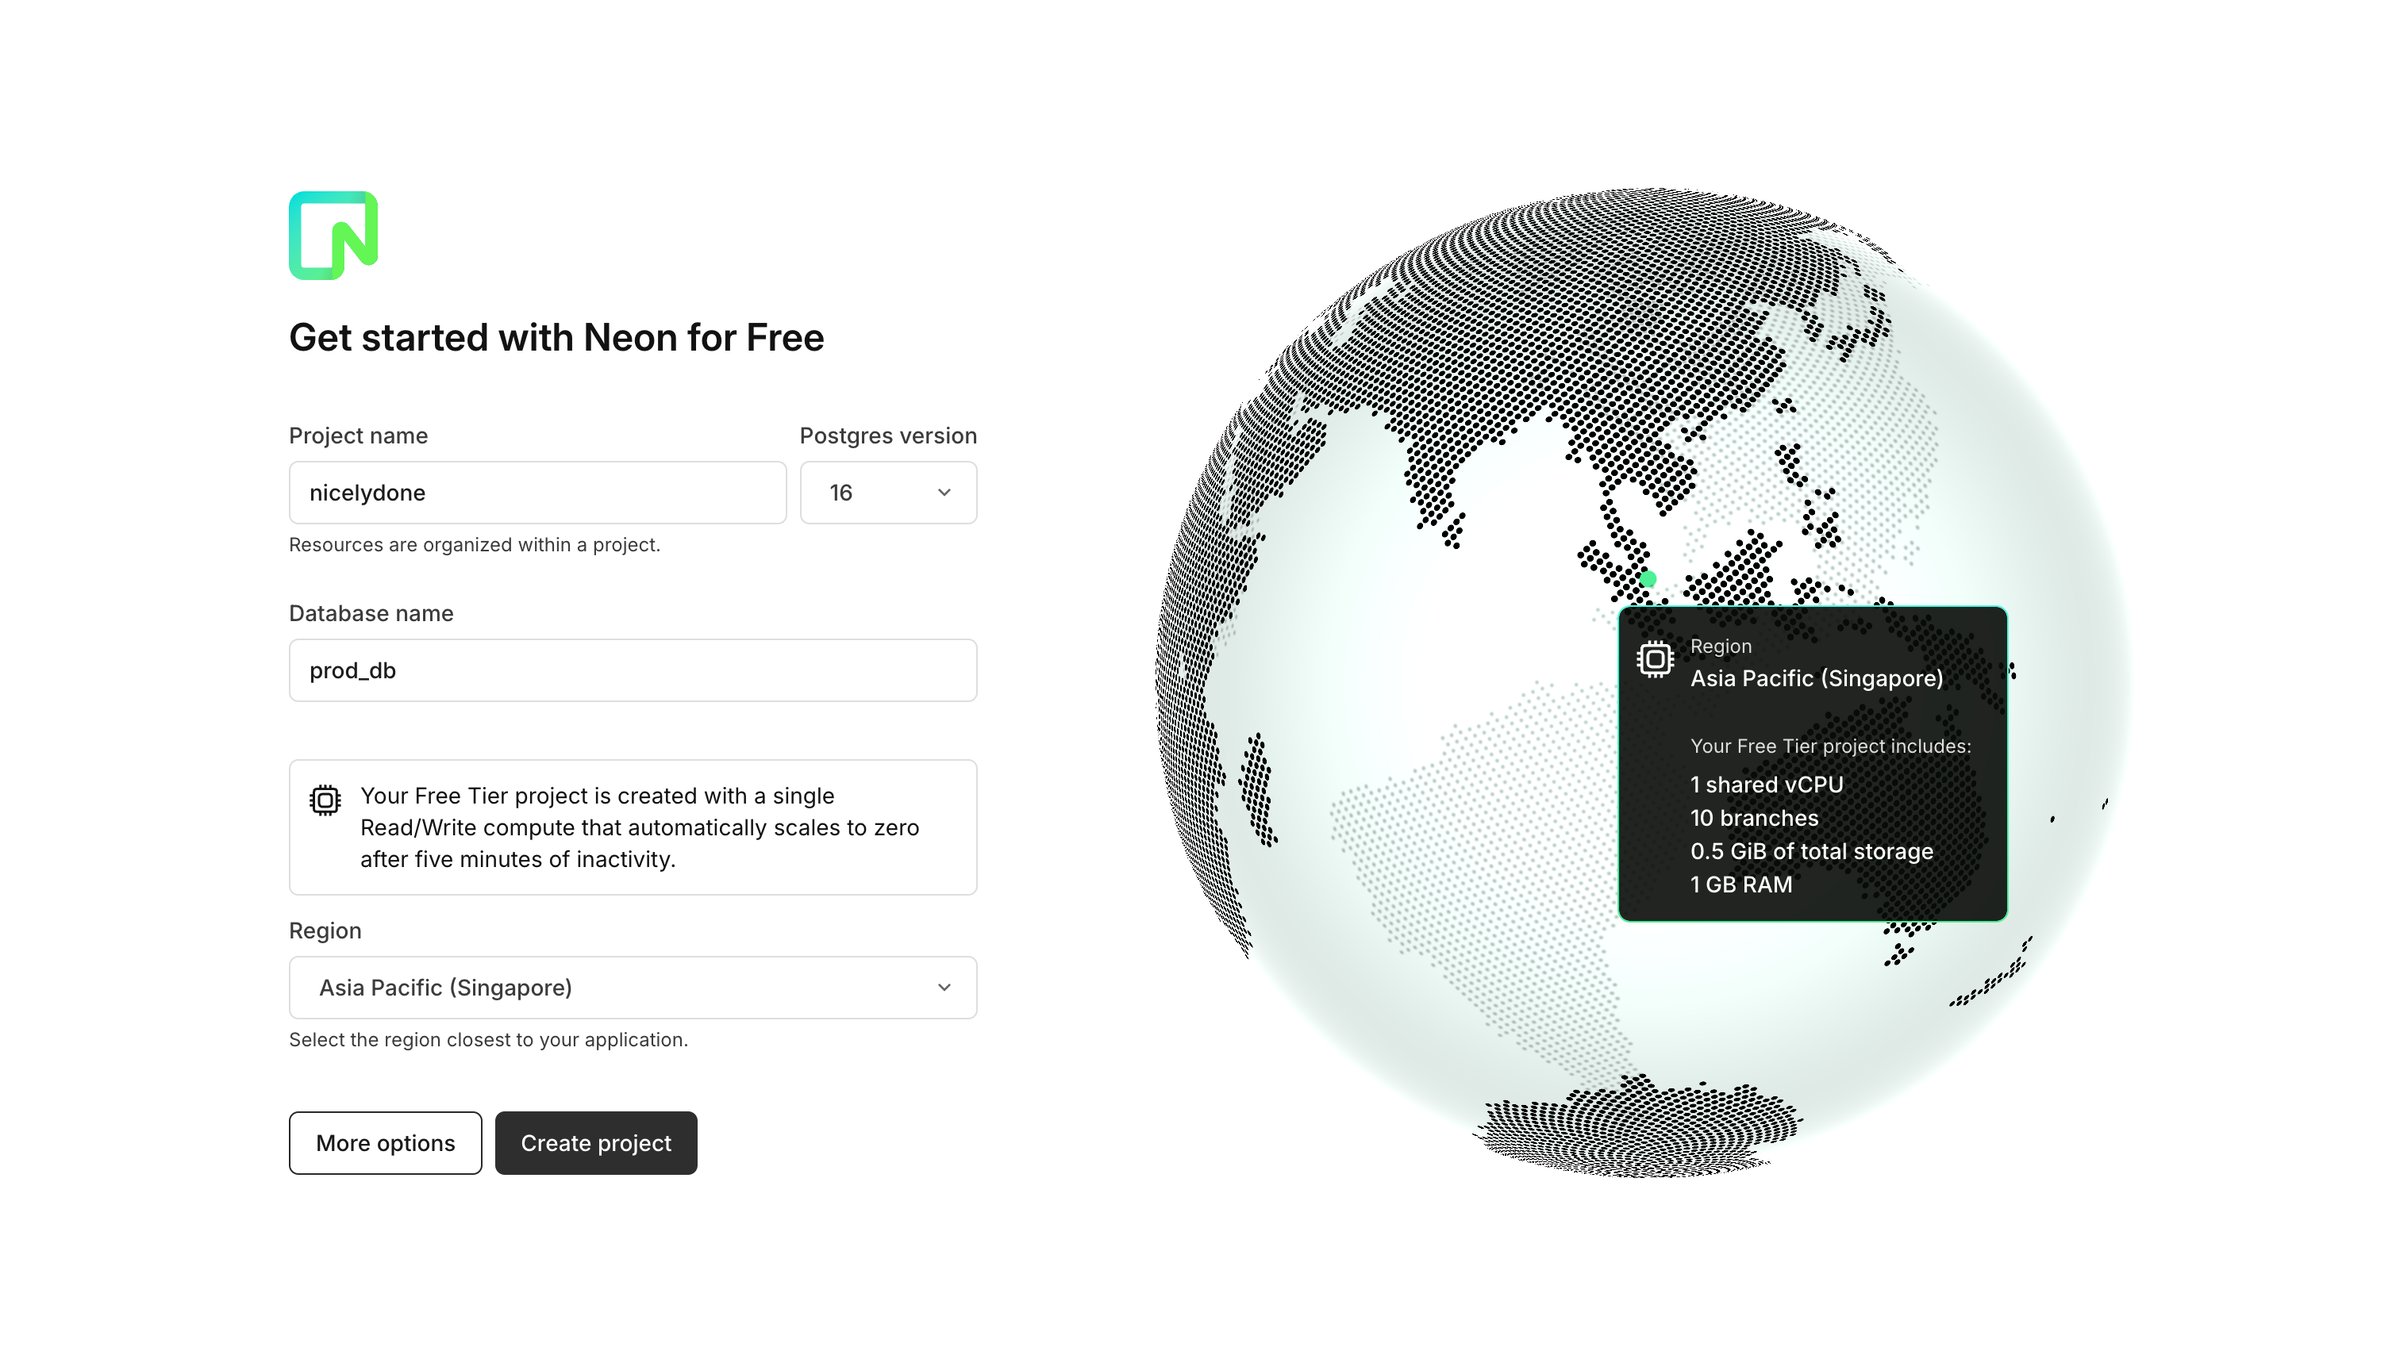Click the chip icon in globe Region card
Viewport: 2400px width, 1366px height.
(1655, 660)
